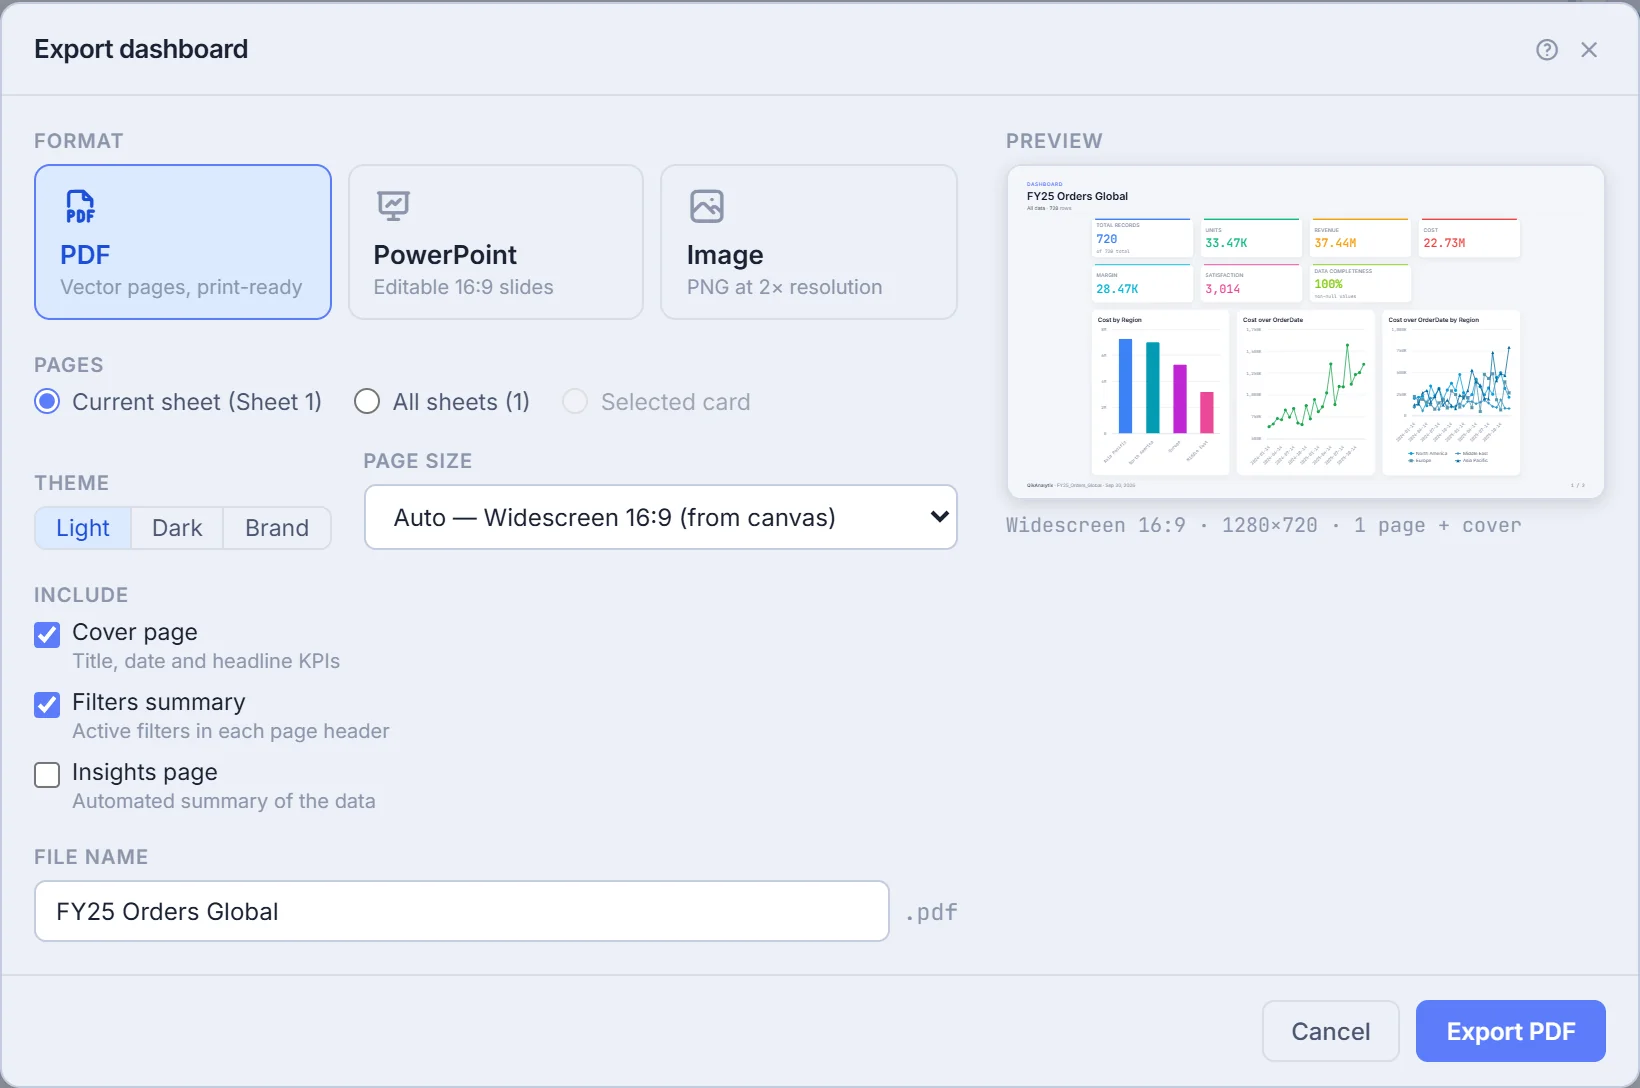
Task: Click the File name input field
Action: 462,911
